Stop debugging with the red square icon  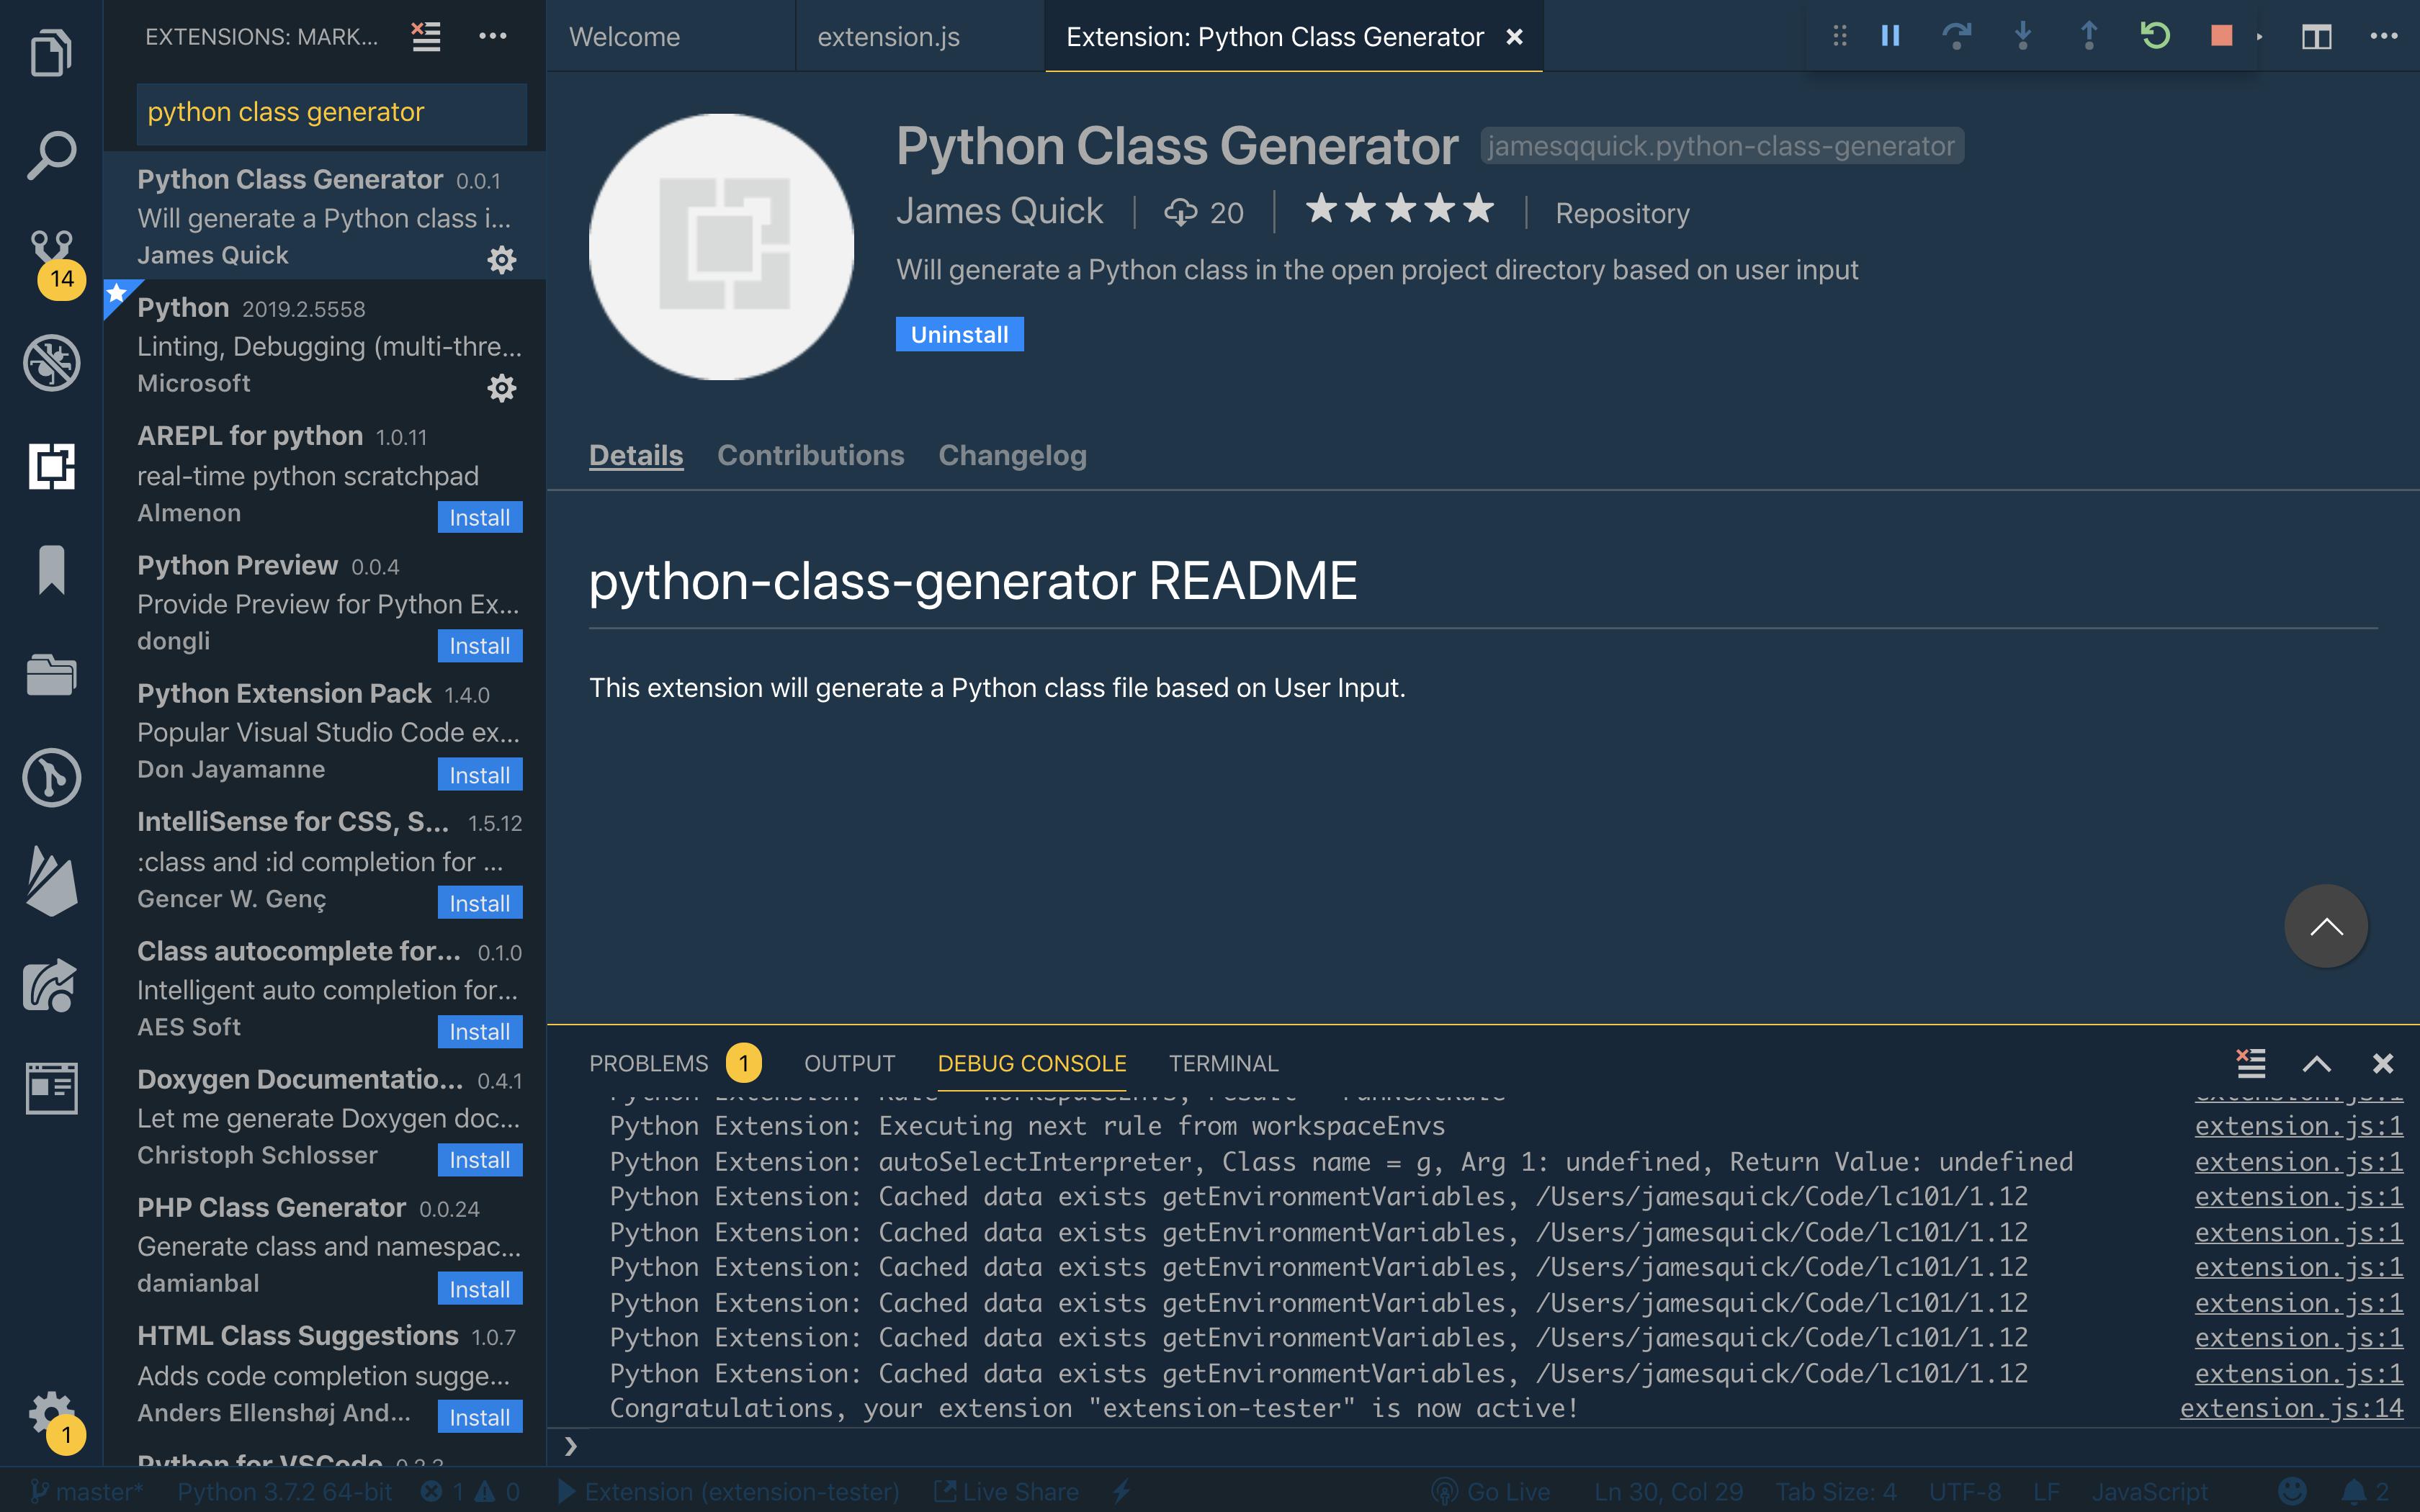click(2222, 36)
